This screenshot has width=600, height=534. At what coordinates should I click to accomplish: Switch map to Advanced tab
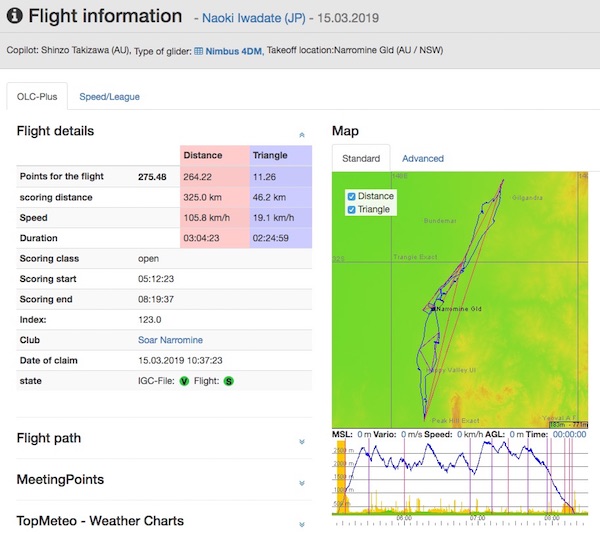click(x=422, y=158)
